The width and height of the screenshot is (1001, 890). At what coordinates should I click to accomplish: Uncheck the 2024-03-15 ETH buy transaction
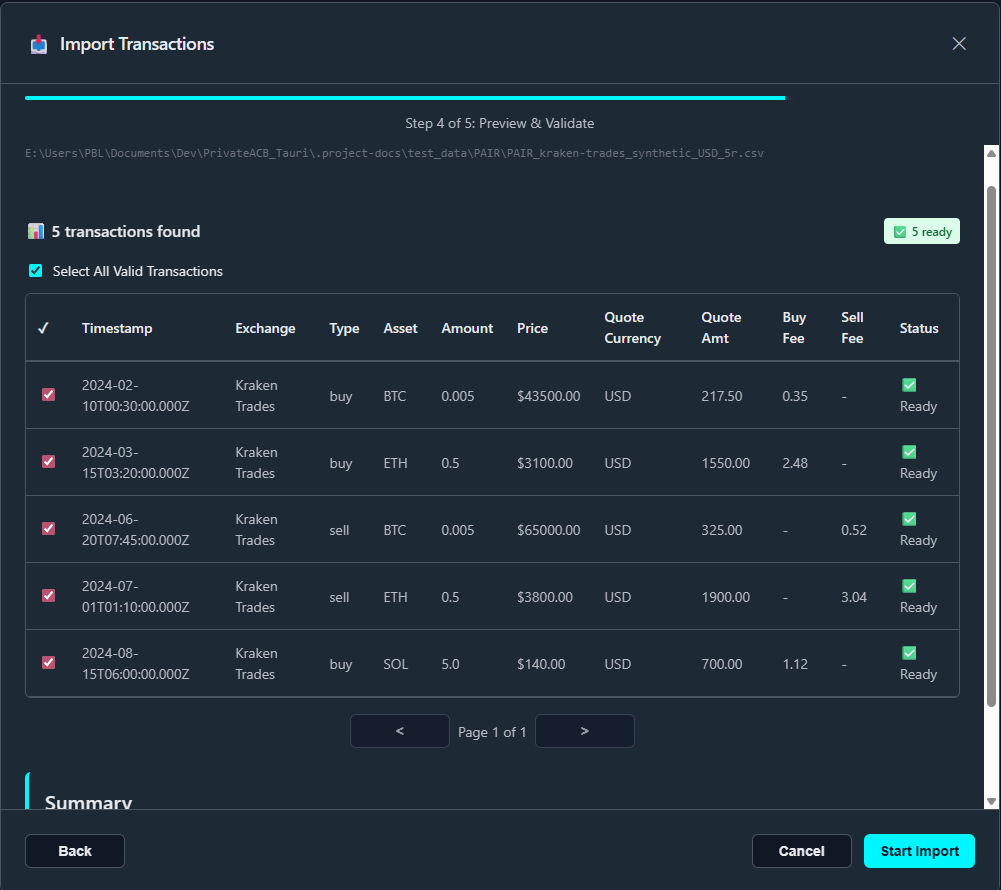point(49,462)
